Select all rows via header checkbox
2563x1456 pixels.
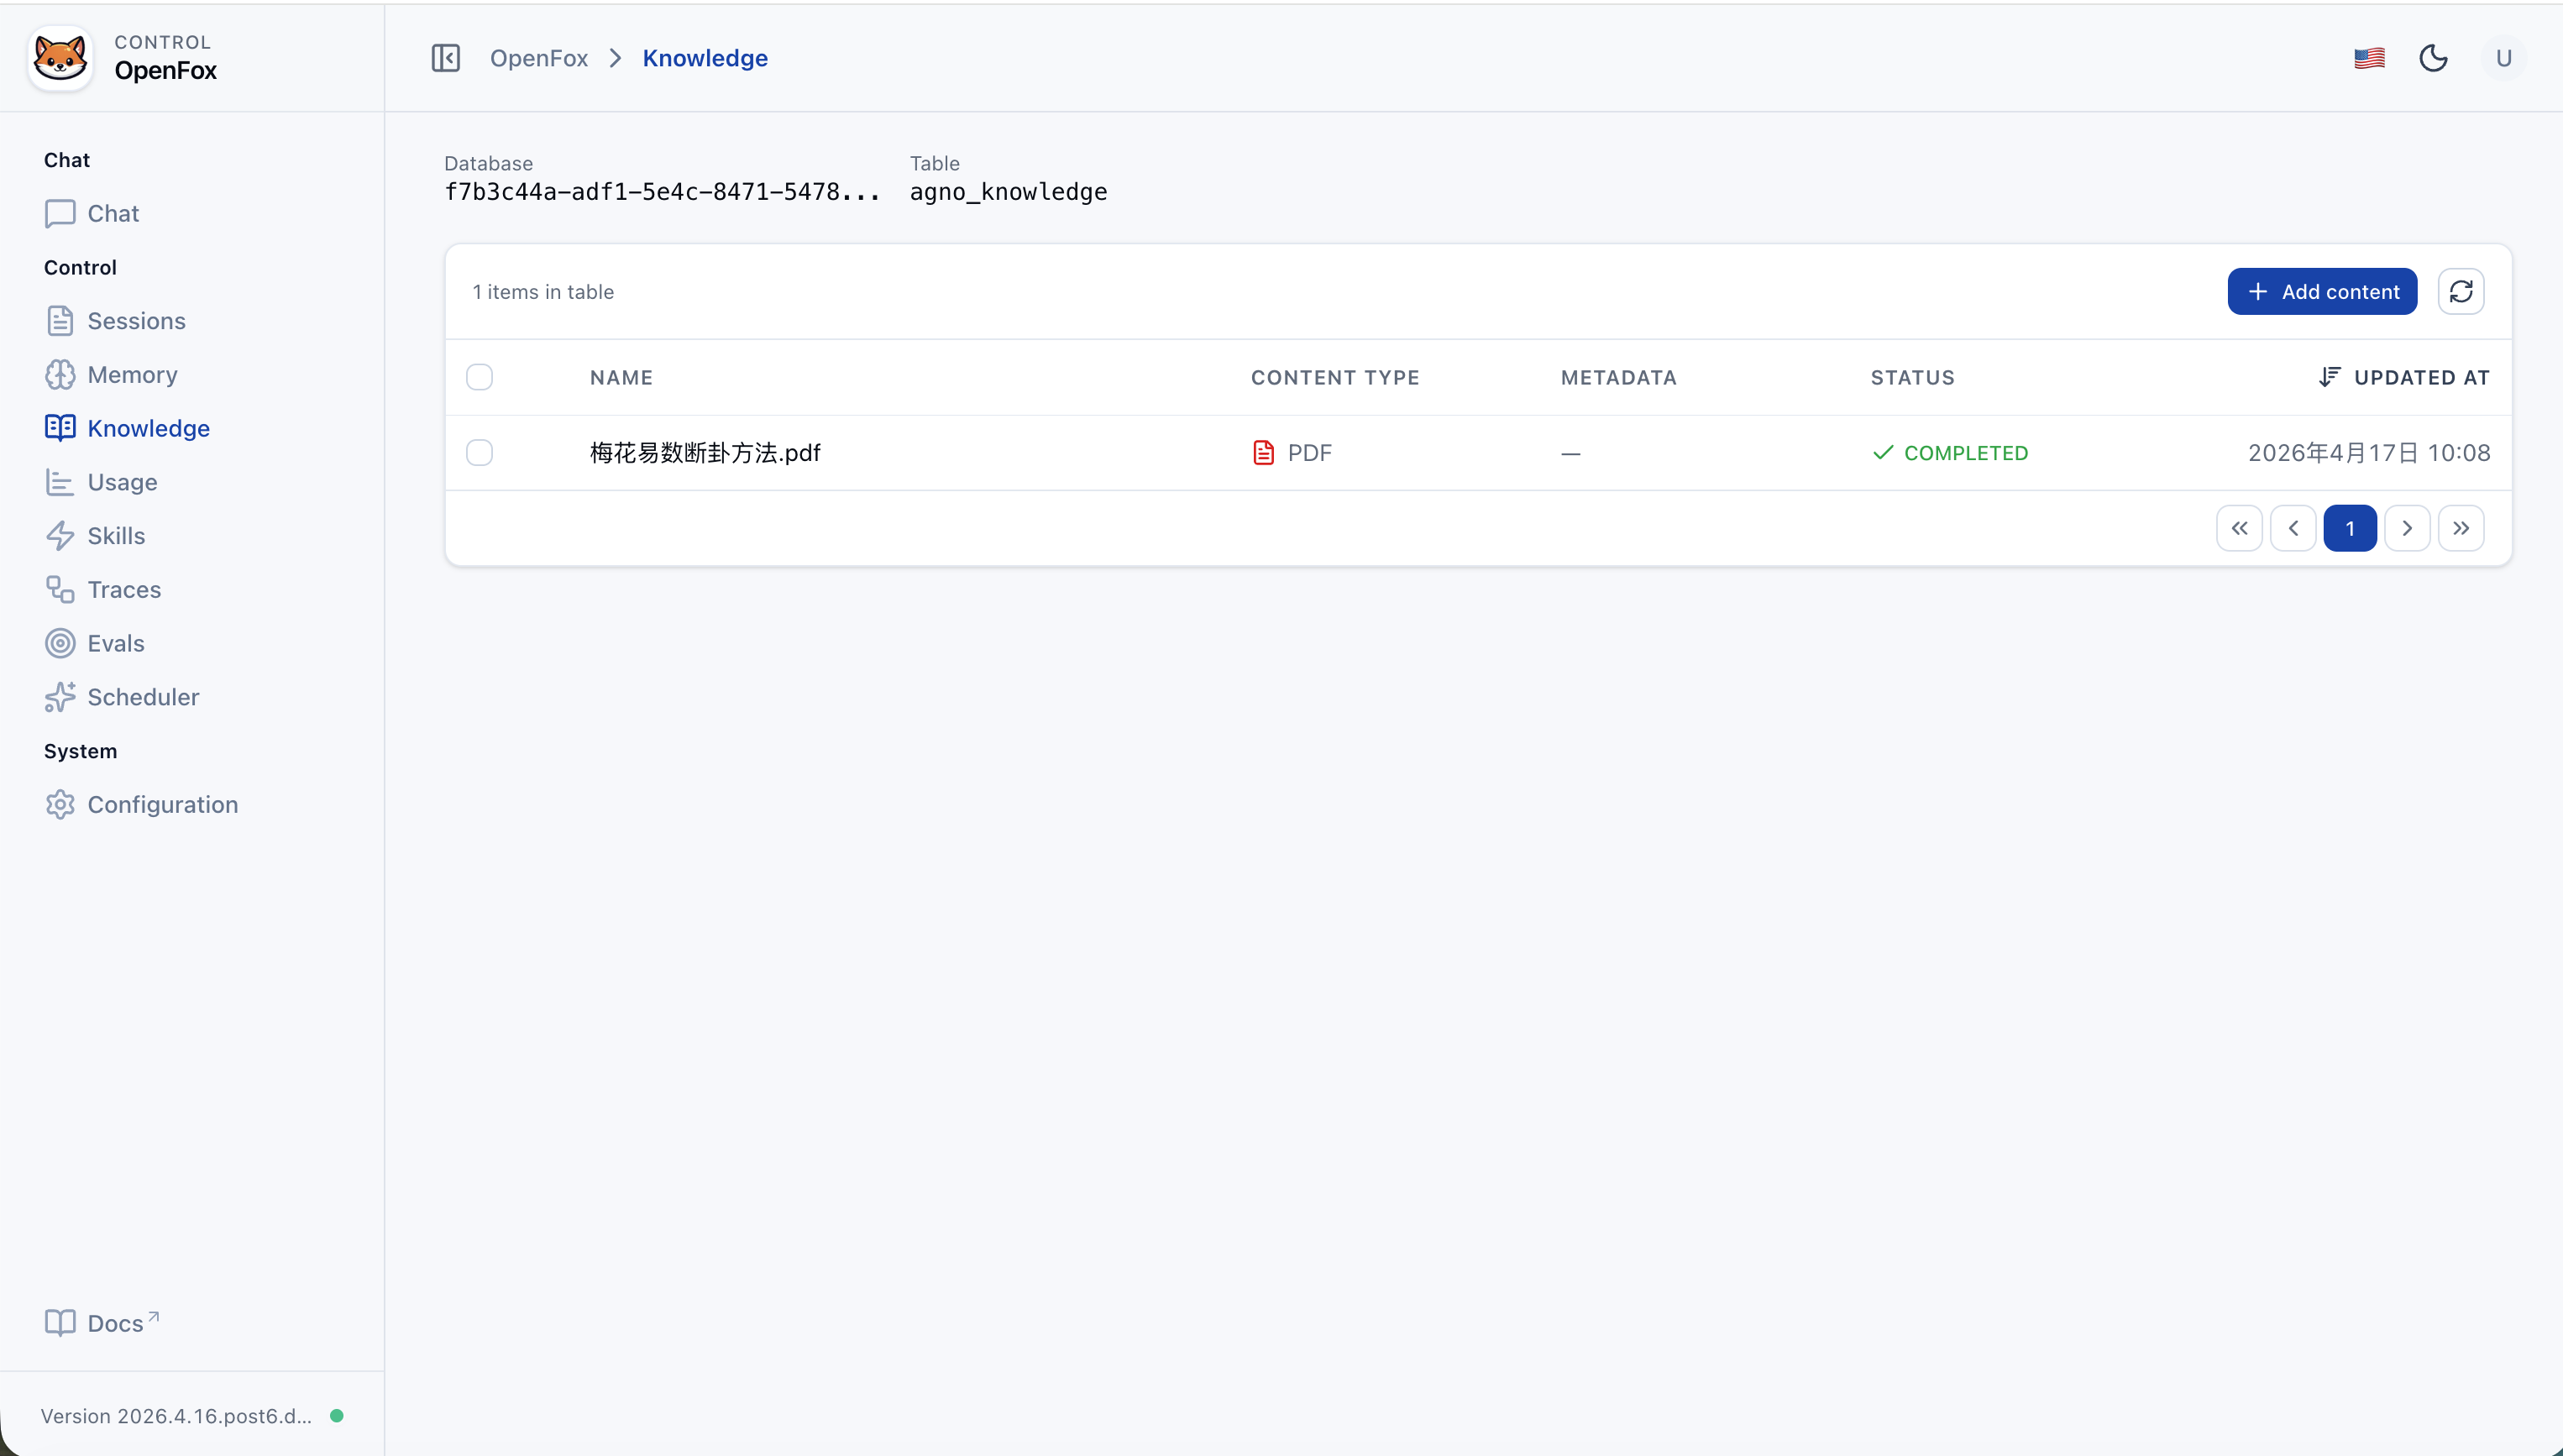click(479, 376)
